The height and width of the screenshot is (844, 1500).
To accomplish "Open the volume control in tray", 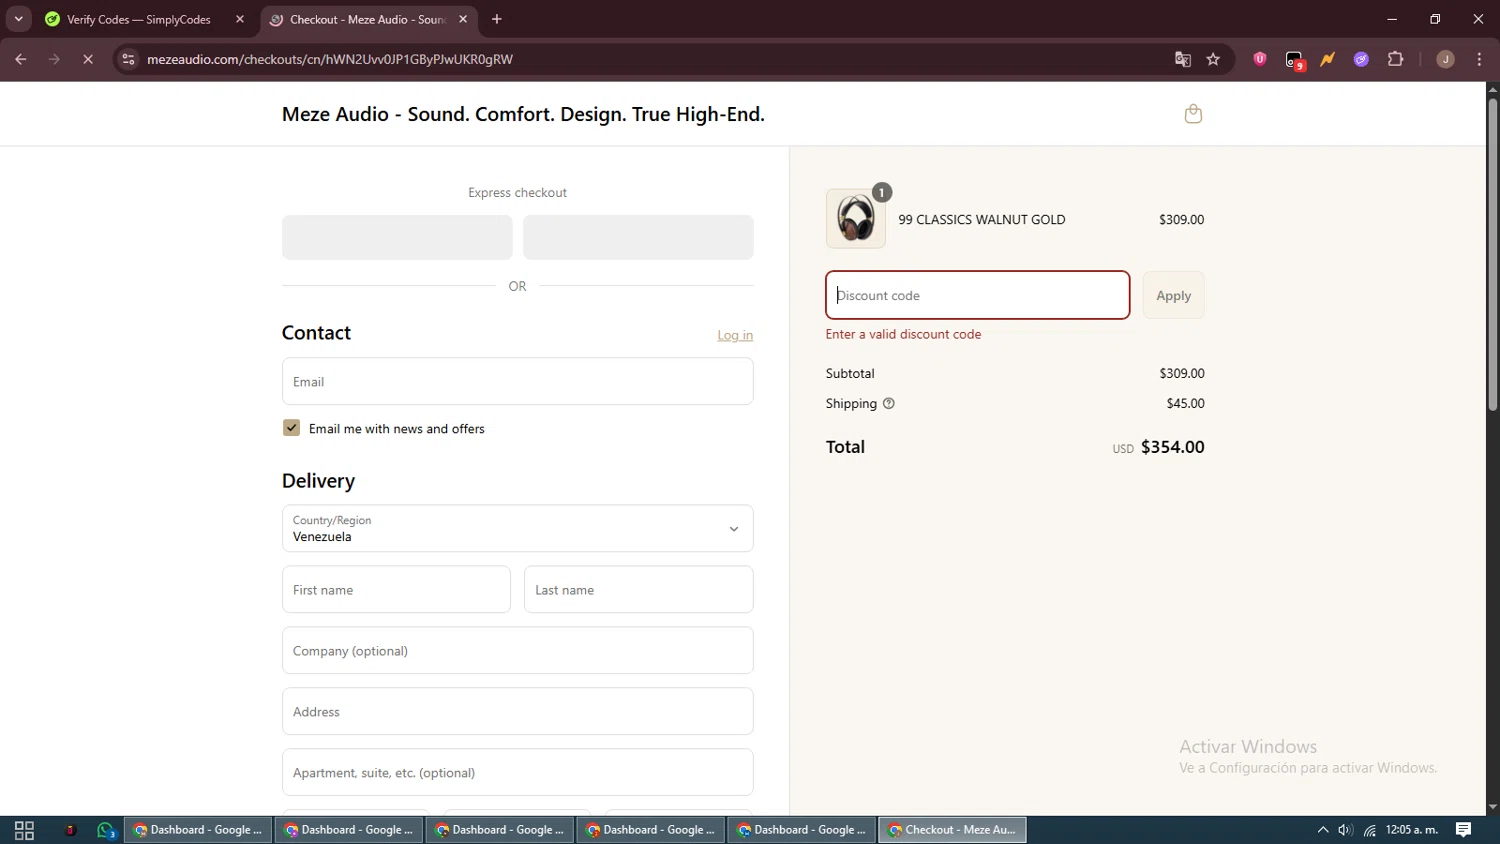I will coord(1346,830).
